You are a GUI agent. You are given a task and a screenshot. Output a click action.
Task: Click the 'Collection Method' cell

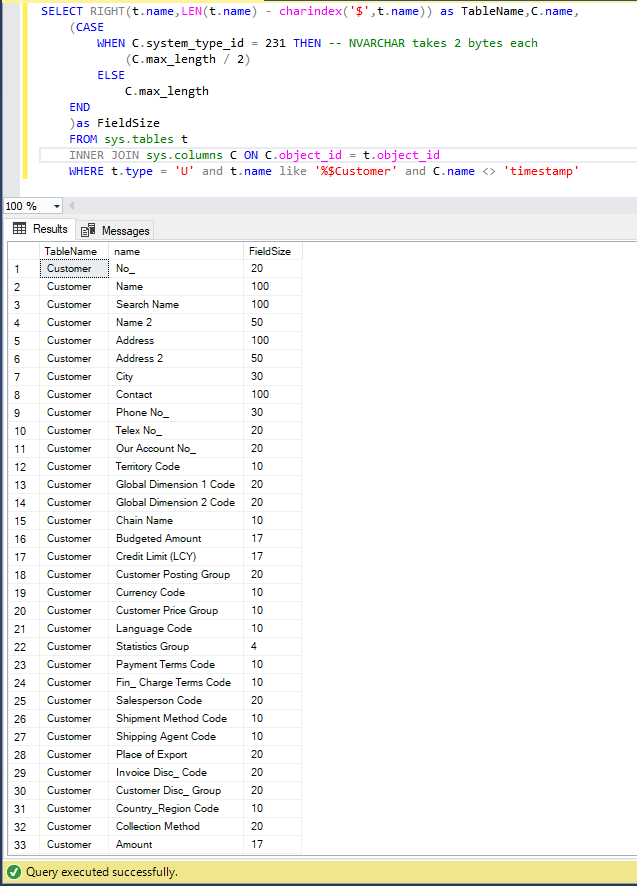(176, 827)
